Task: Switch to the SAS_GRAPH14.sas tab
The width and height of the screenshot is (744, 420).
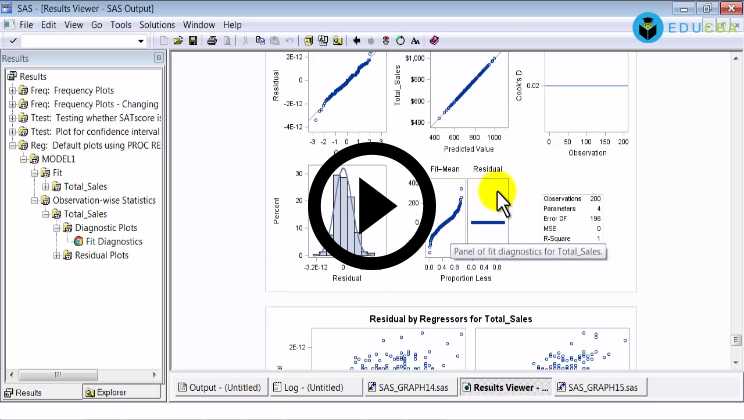Action: click(x=411, y=388)
